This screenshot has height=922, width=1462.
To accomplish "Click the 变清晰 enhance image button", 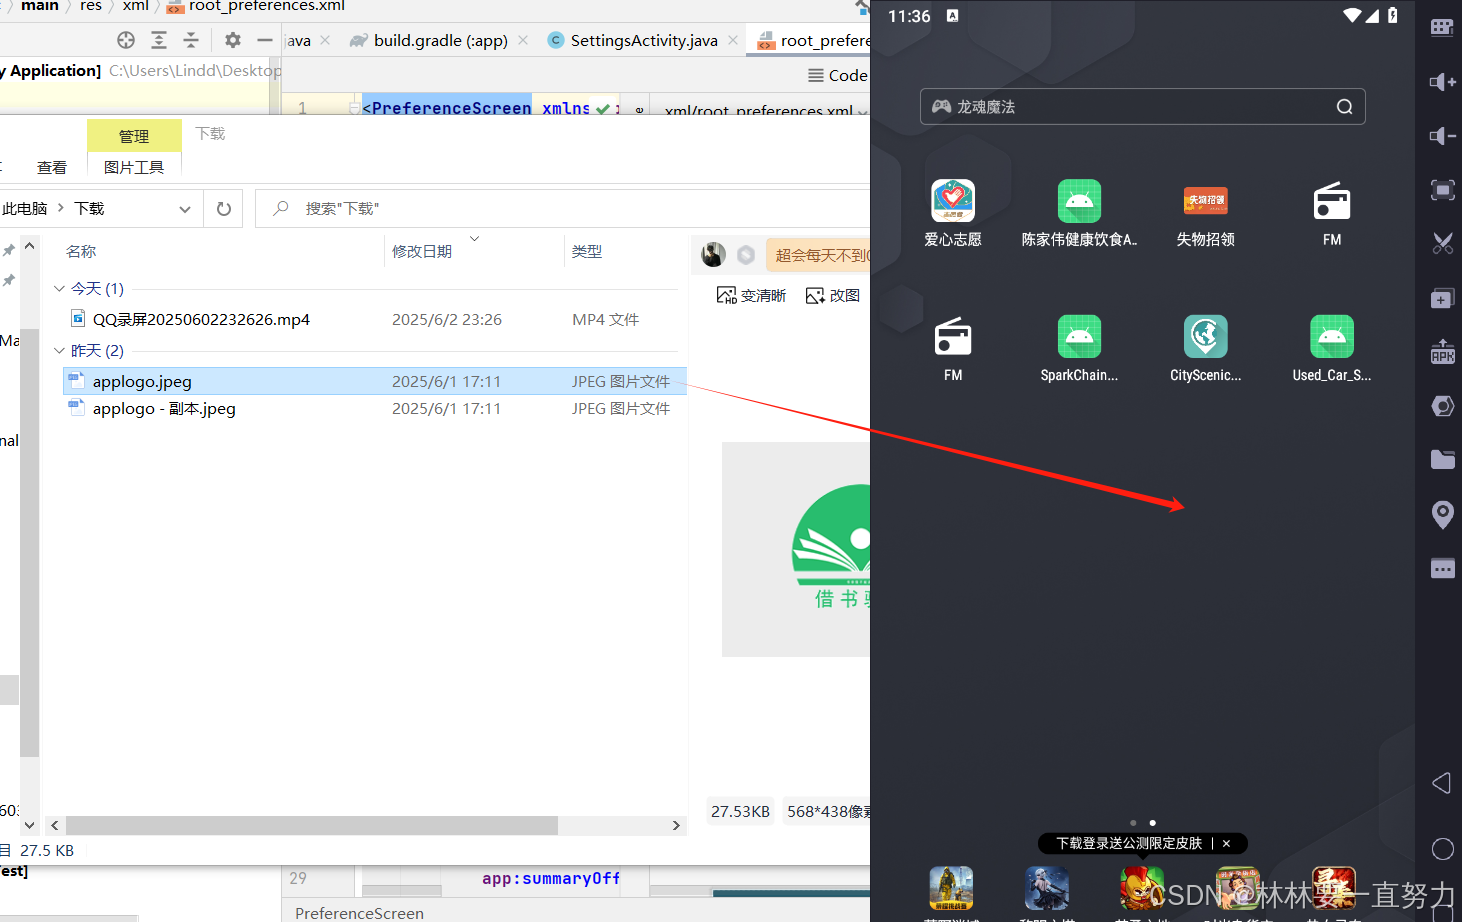I will click(x=751, y=295).
